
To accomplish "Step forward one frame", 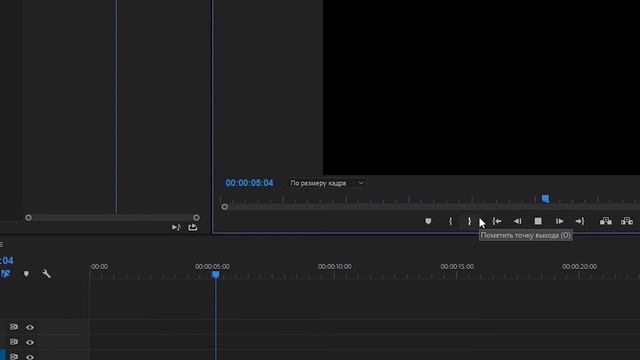I will click(559, 221).
